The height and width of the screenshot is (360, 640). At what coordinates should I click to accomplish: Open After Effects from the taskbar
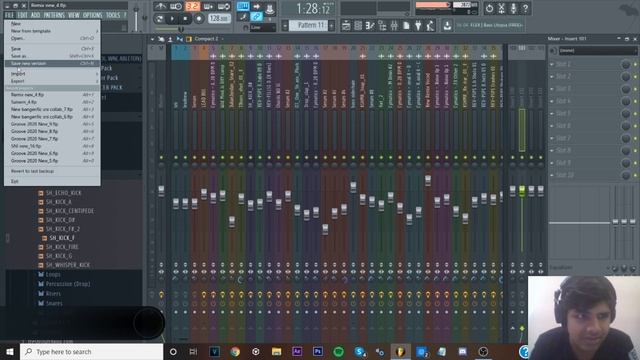(x=297, y=351)
